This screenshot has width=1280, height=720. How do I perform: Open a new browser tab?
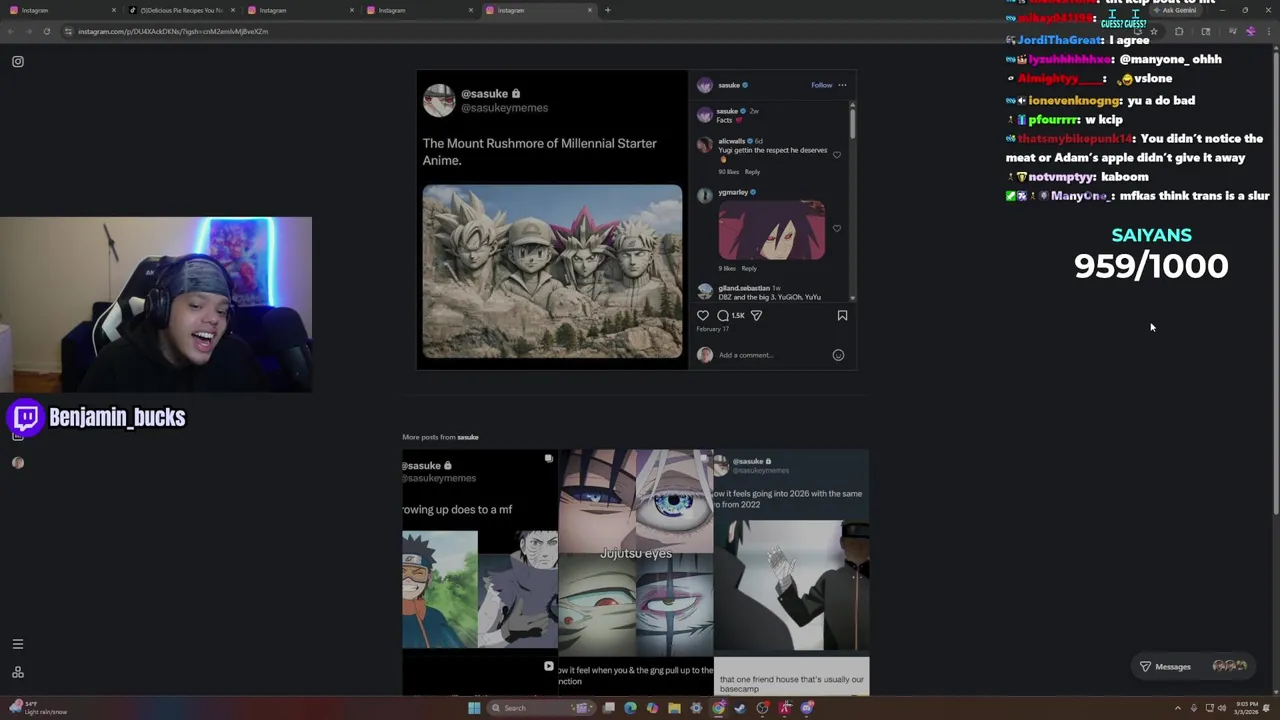click(x=607, y=10)
